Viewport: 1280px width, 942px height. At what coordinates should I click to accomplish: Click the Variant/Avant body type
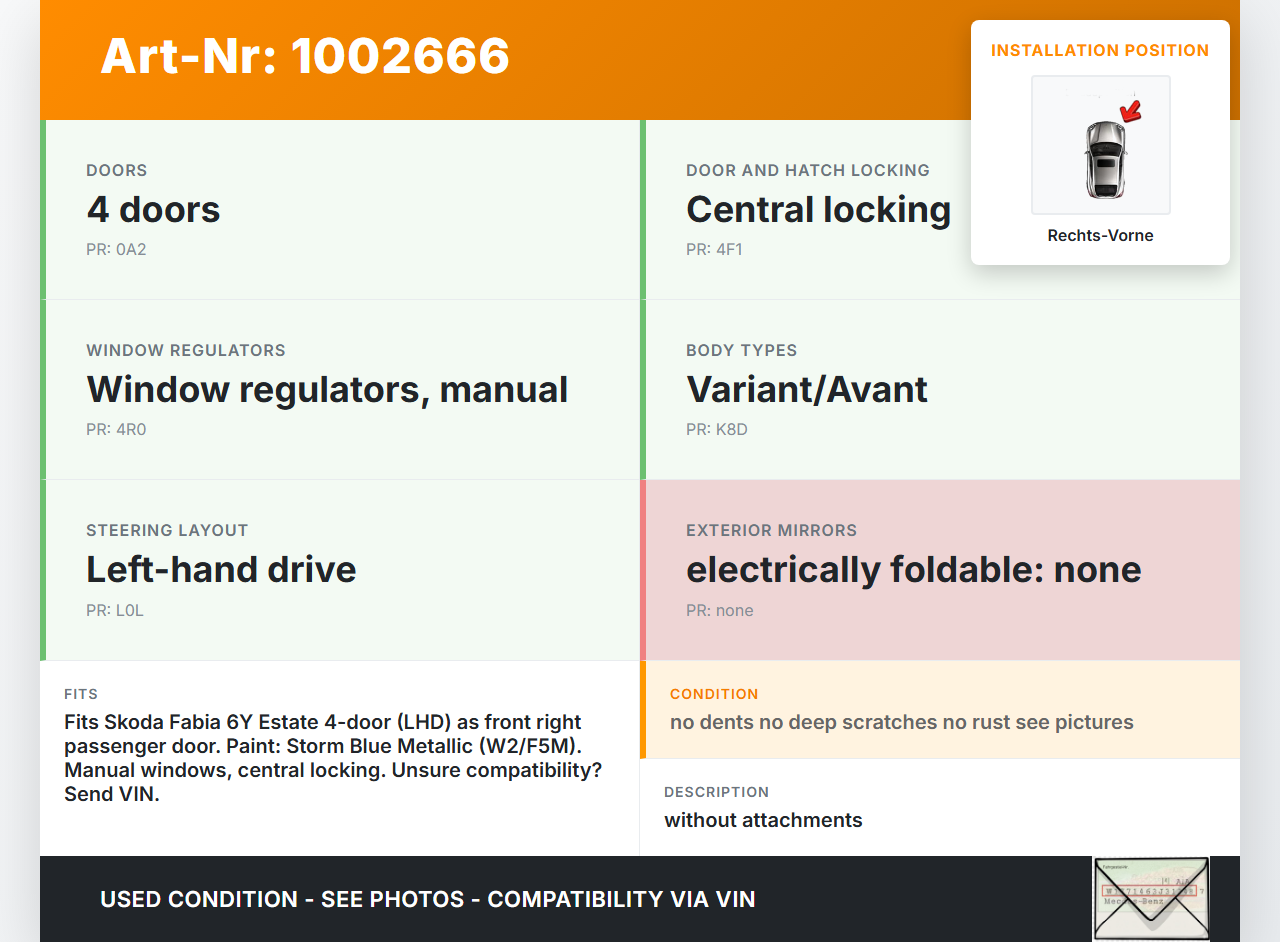807,390
